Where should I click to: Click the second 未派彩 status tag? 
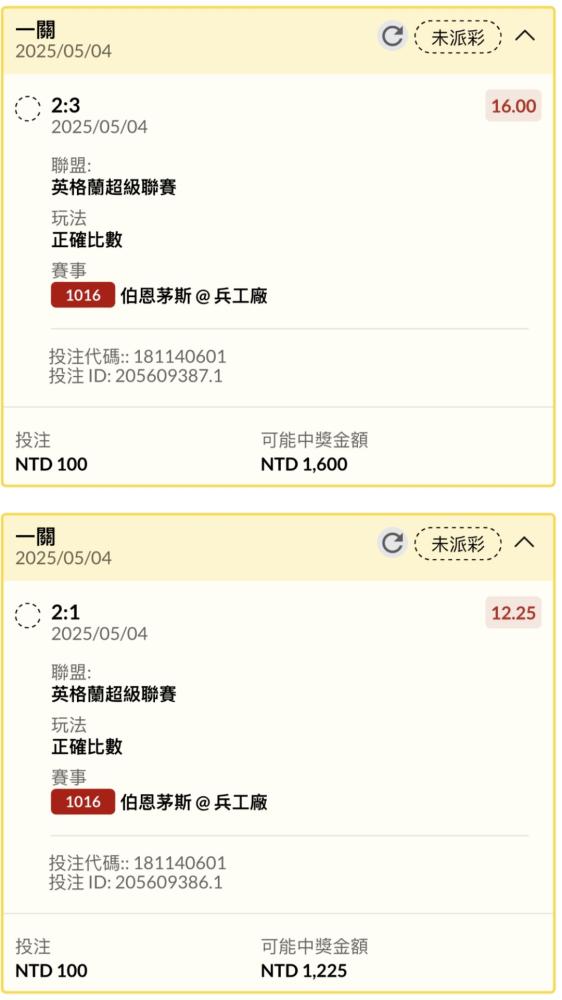click(x=457, y=544)
